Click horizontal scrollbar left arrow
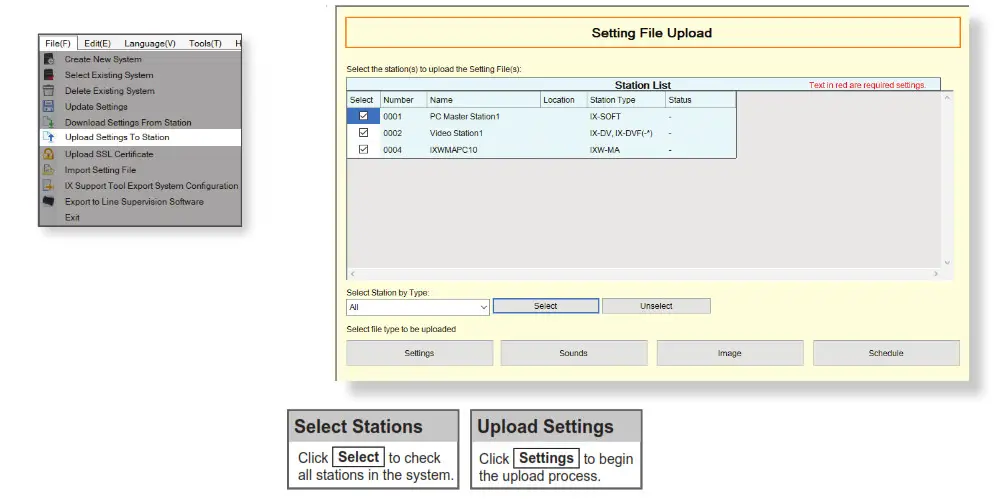The width and height of the screenshot is (1001, 499). (x=352, y=274)
